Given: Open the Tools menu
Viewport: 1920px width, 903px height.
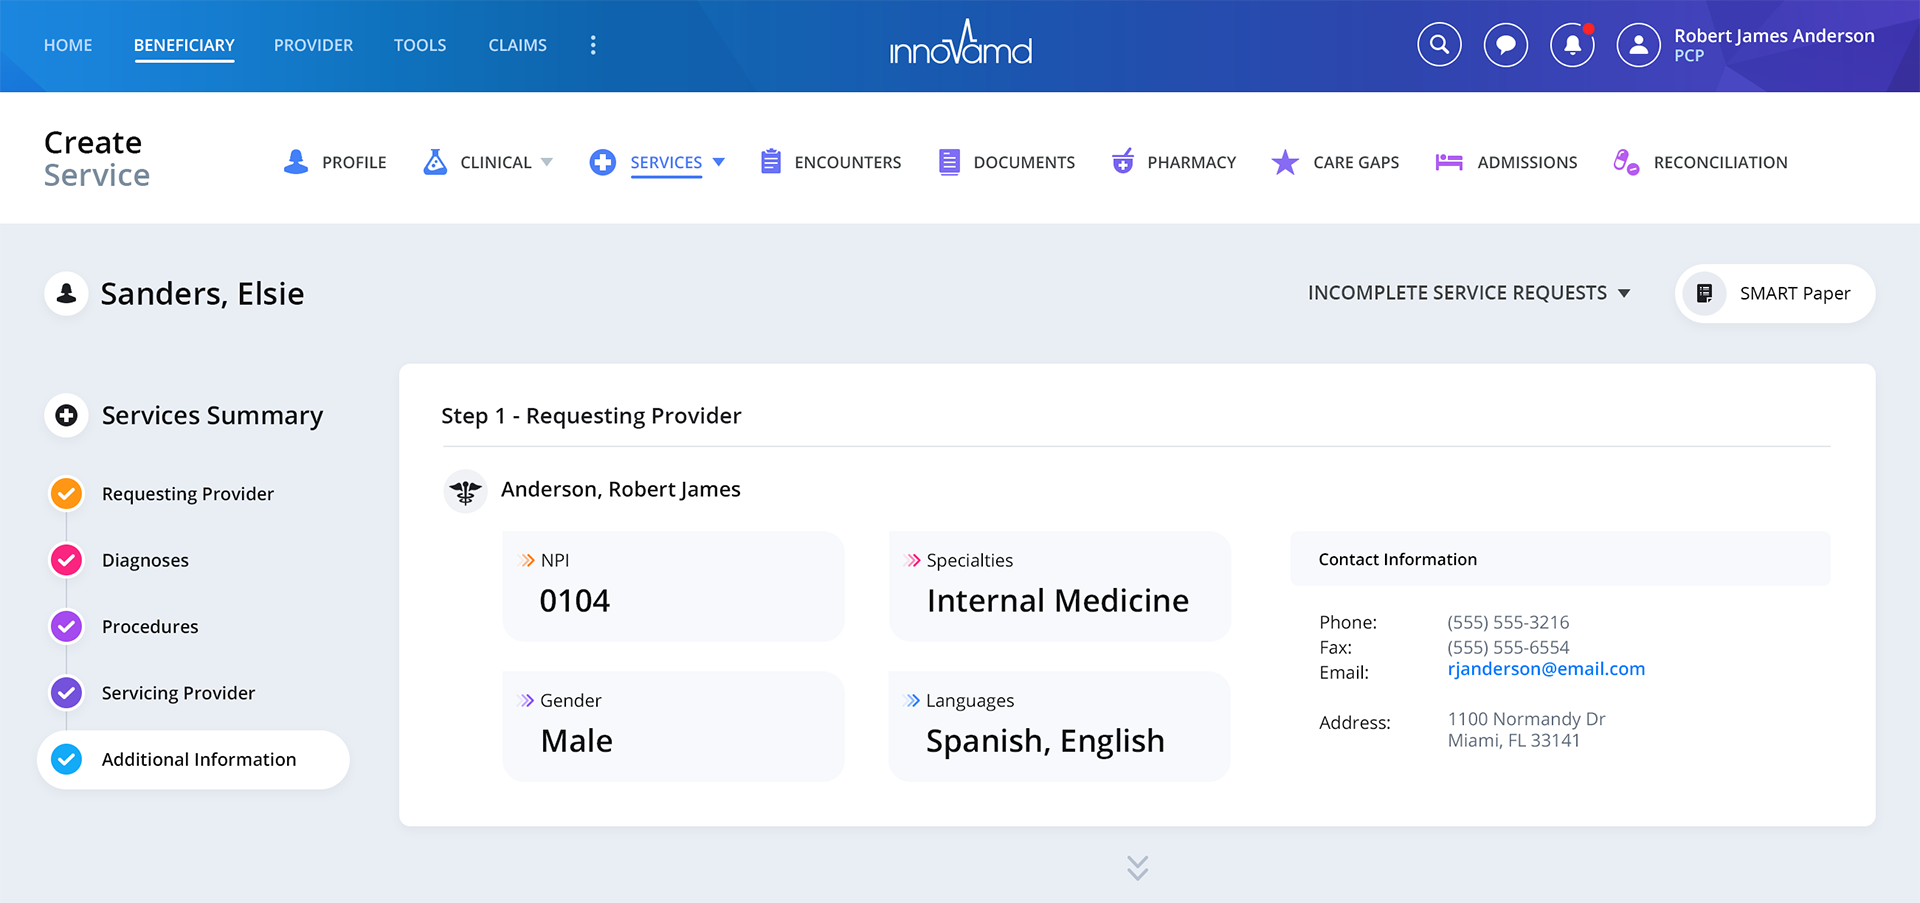Looking at the screenshot, I should 420,45.
